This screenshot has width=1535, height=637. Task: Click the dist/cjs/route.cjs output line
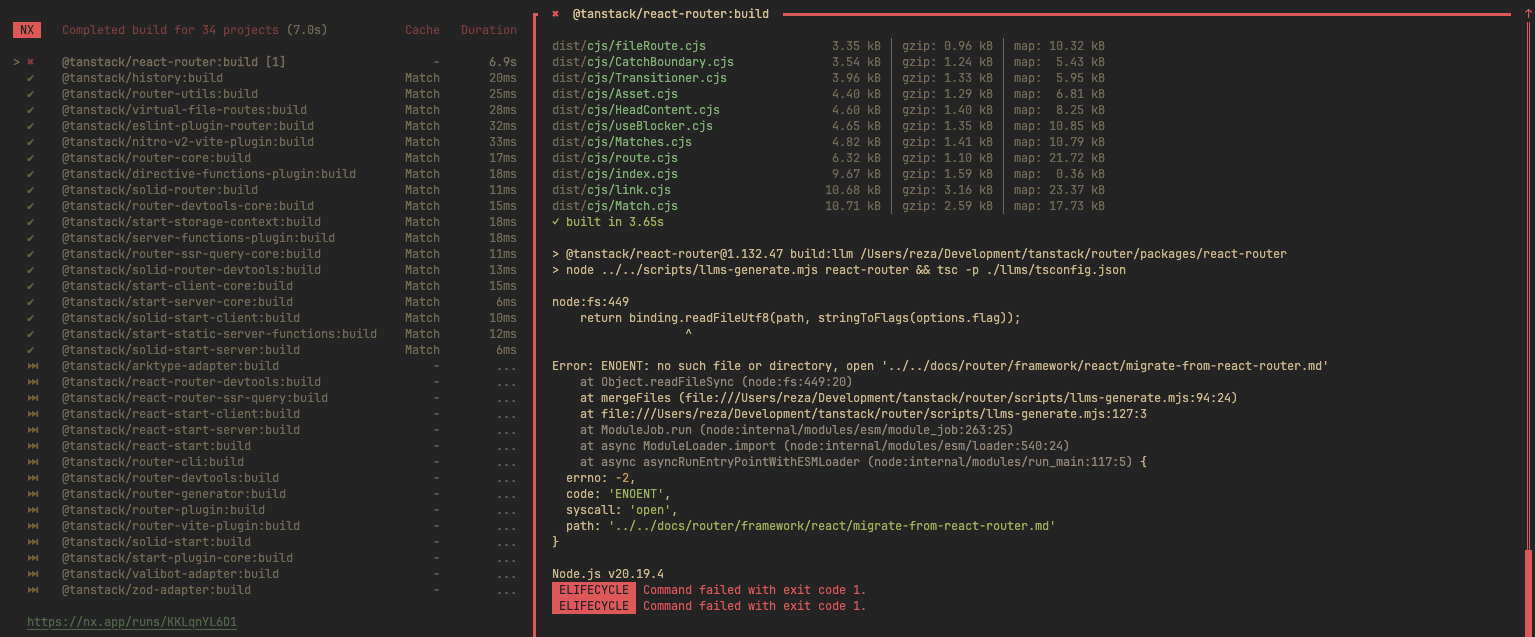[828, 158]
